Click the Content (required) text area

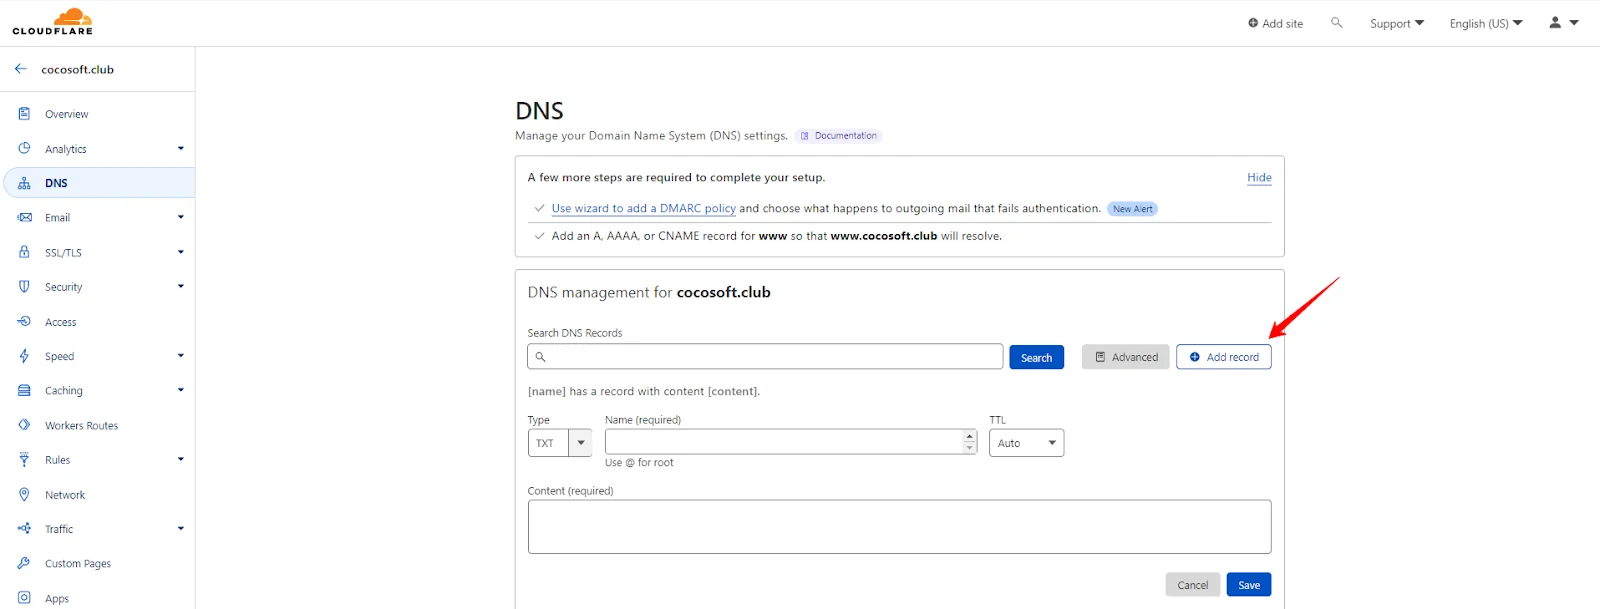899,527
